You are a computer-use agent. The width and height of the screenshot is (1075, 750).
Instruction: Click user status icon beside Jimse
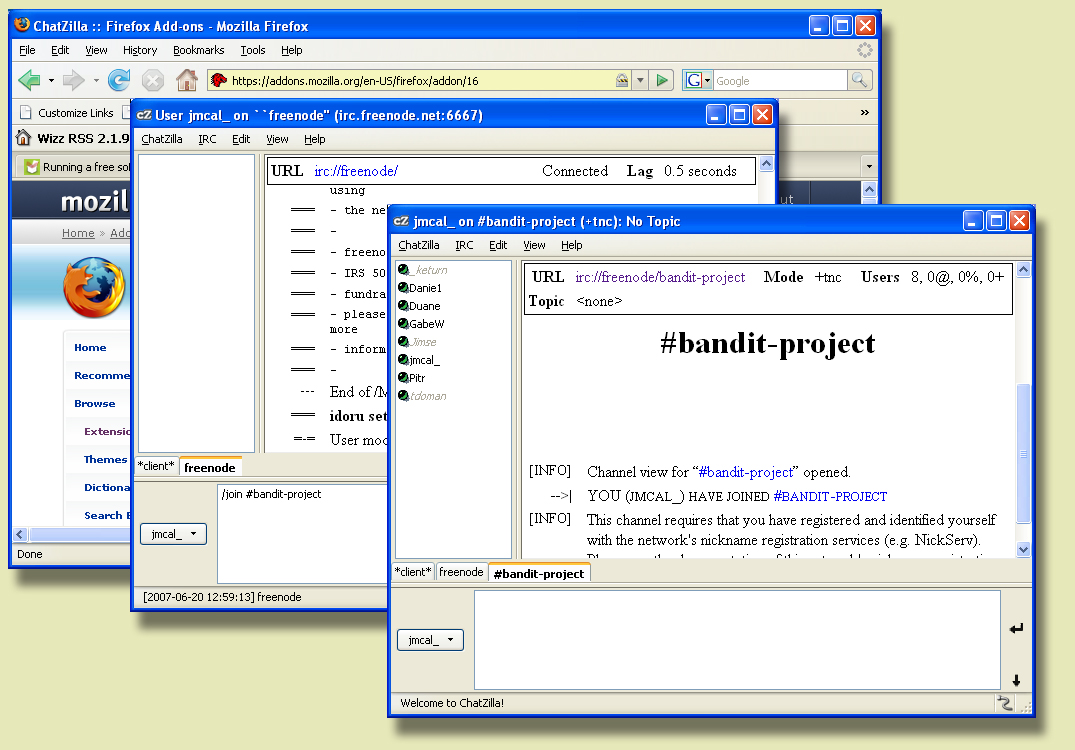pos(404,341)
